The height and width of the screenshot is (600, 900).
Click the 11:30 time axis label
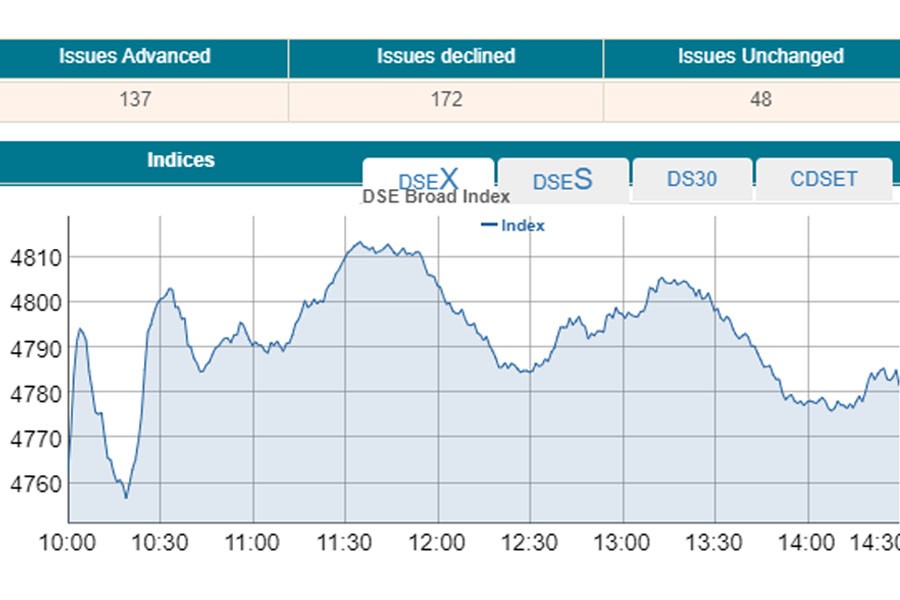tap(345, 543)
